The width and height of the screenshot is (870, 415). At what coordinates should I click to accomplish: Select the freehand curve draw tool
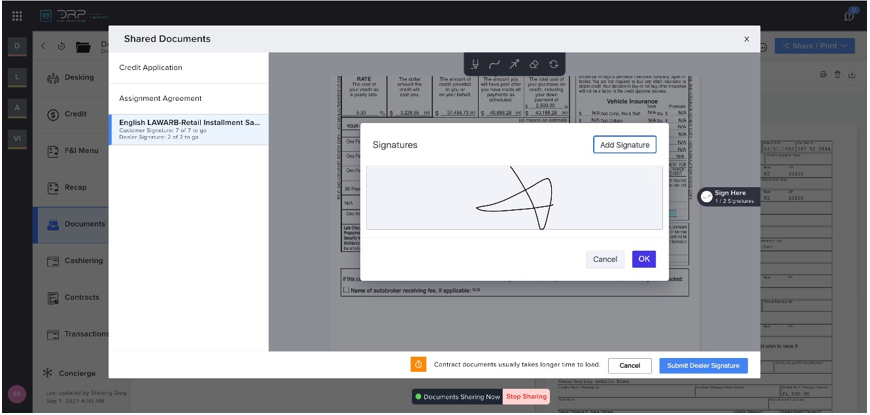pos(494,64)
